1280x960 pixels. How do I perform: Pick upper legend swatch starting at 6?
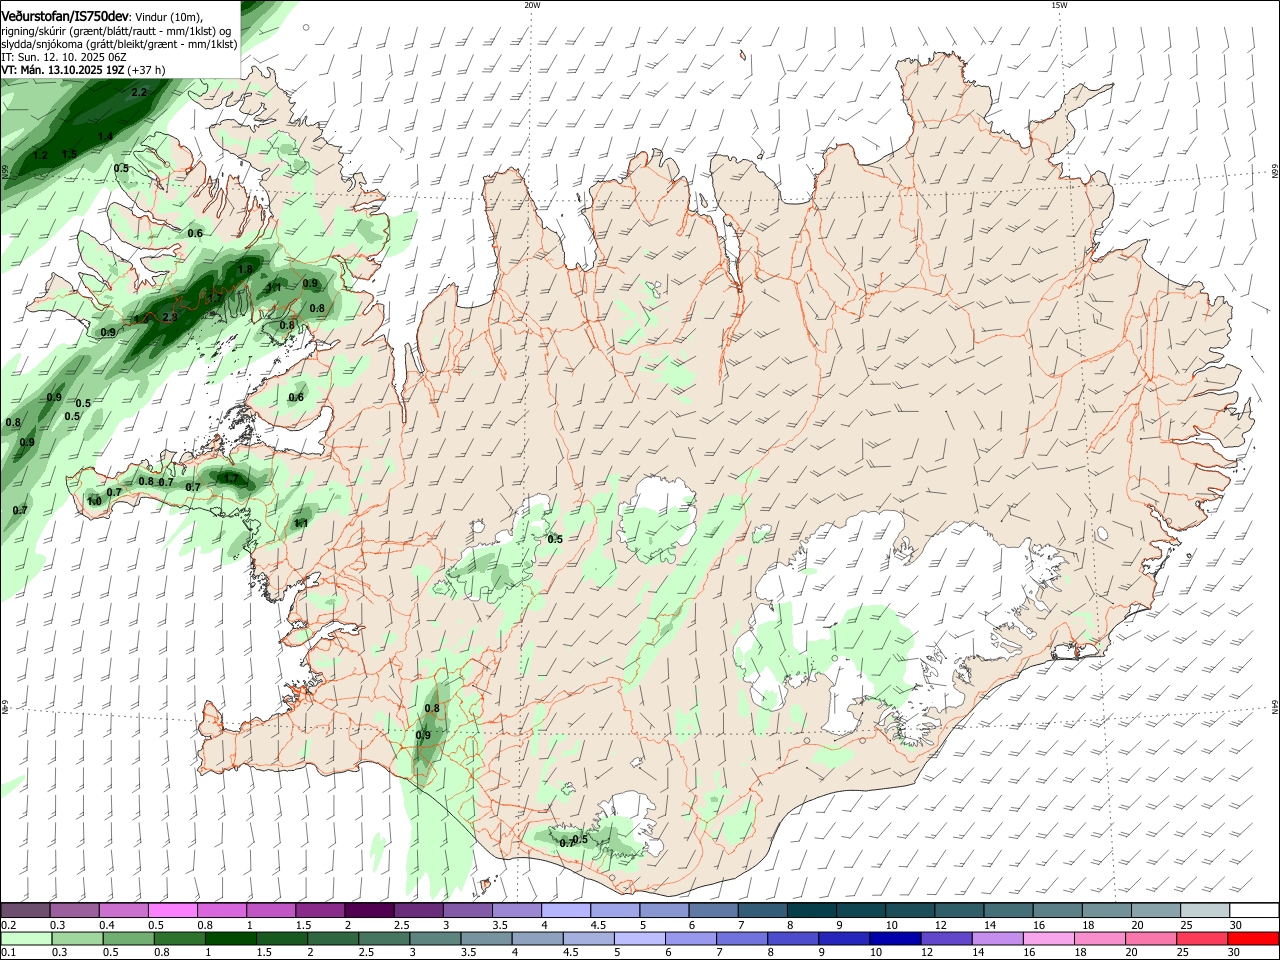point(714,910)
